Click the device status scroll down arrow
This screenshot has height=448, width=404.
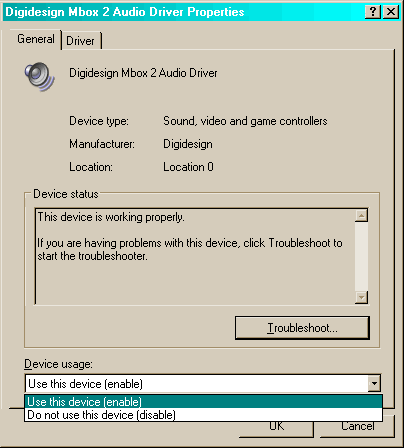click(x=361, y=297)
